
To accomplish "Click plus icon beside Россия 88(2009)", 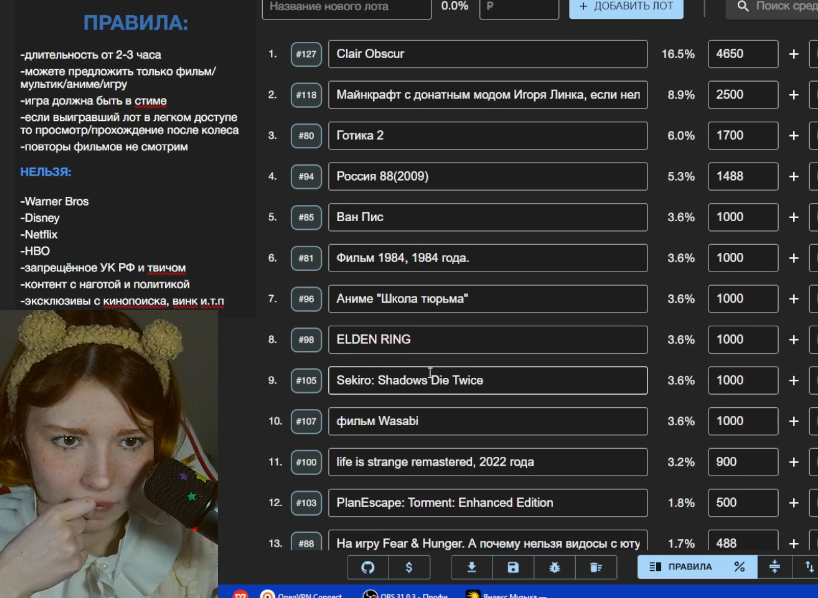I will pyautogui.click(x=793, y=176).
